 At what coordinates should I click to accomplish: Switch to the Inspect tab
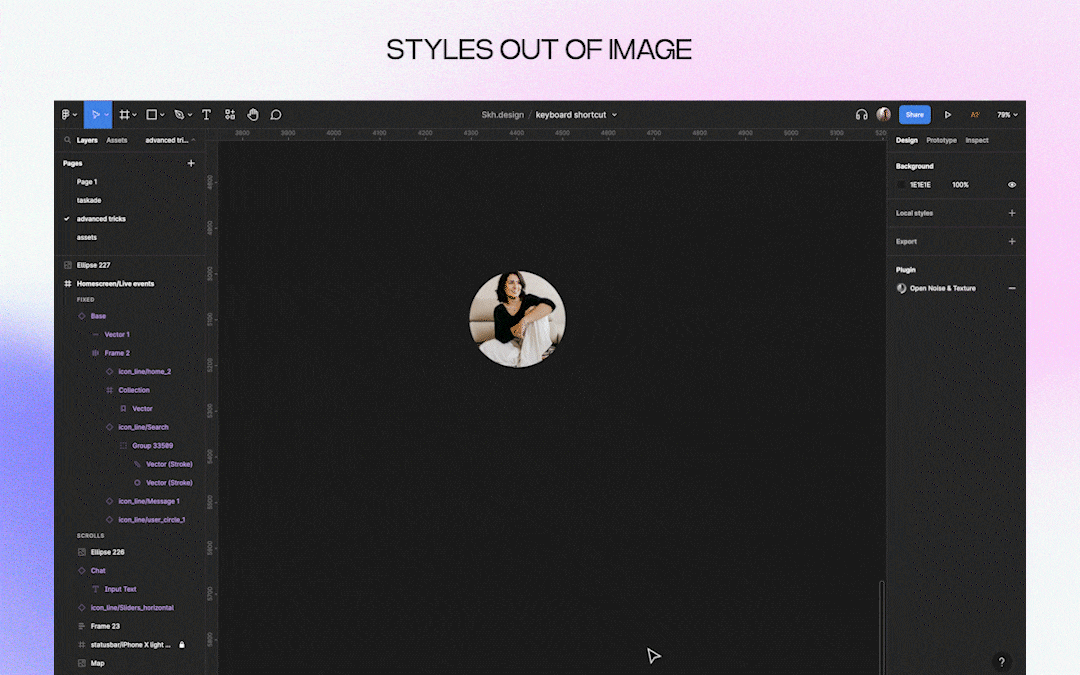977,141
